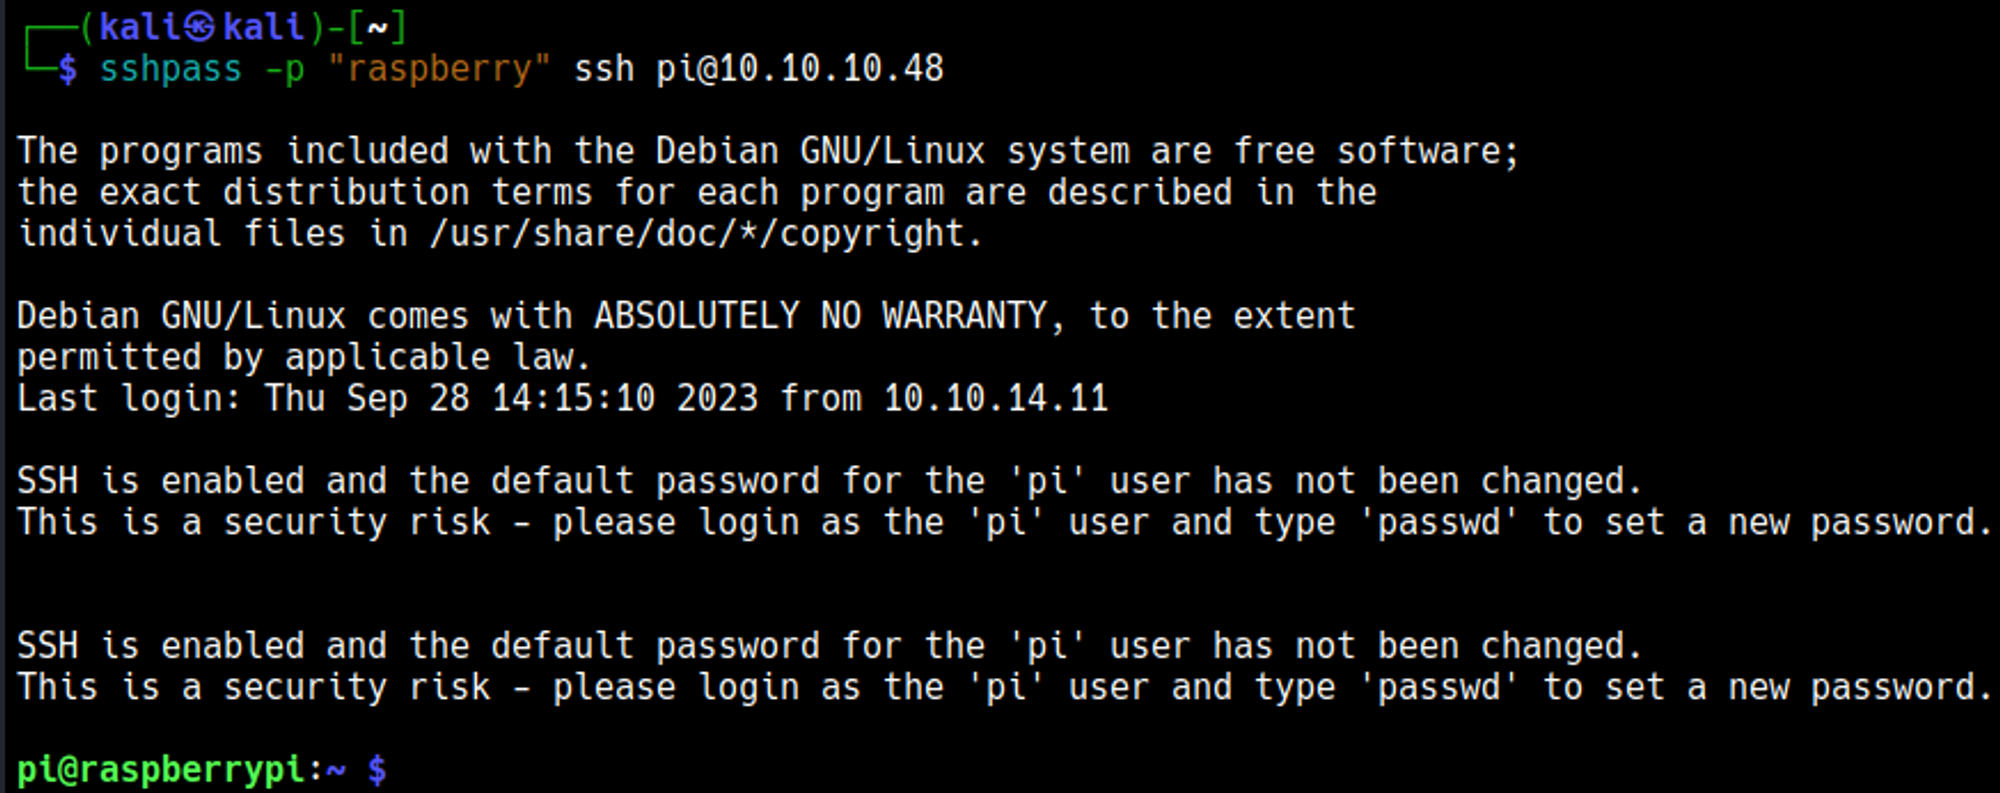
Task: Click the green pi@raspberrypi prompt text
Action: (x=160, y=770)
